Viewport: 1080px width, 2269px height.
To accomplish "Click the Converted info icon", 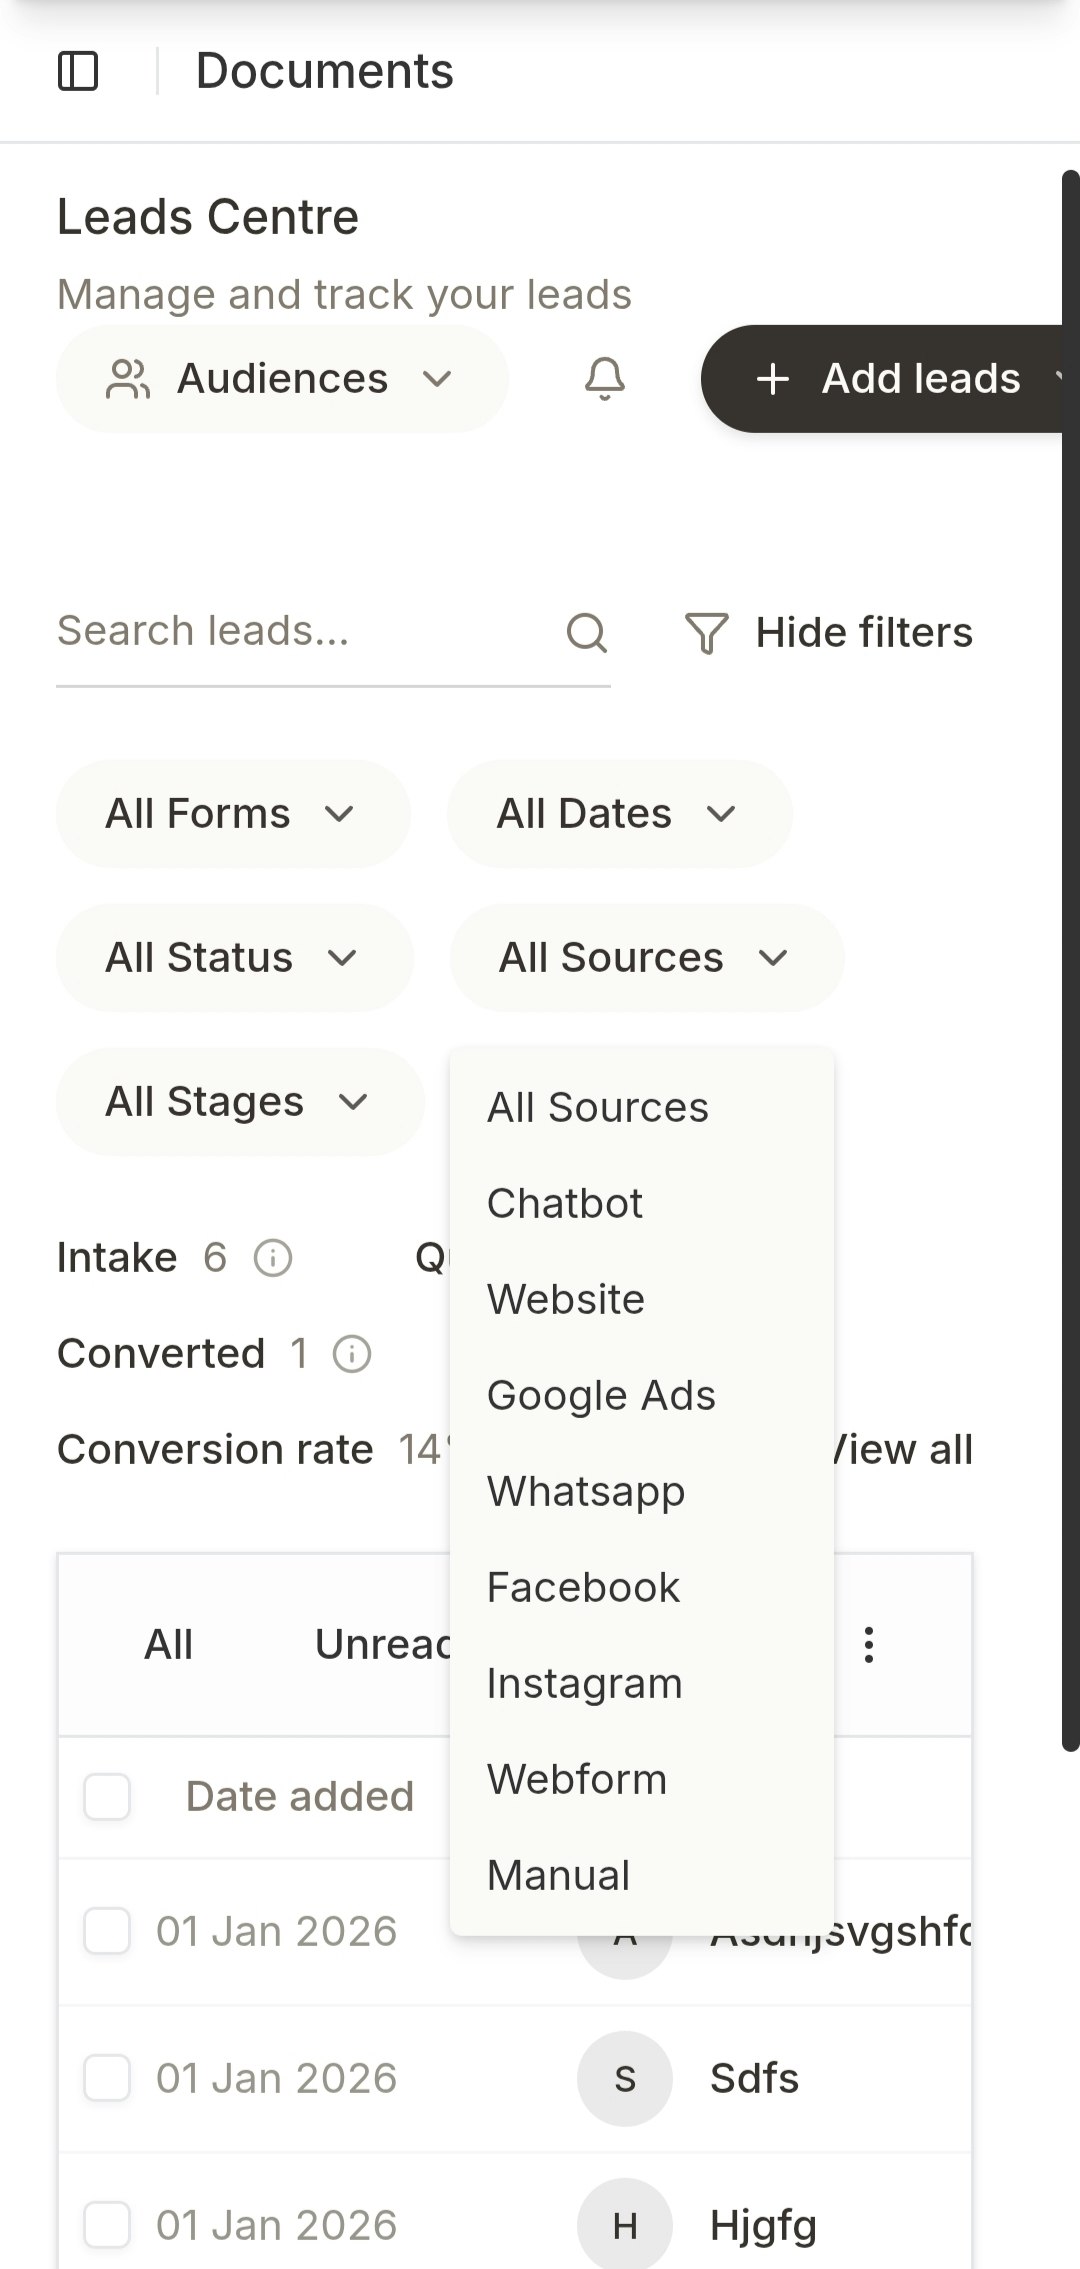I will [351, 1354].
